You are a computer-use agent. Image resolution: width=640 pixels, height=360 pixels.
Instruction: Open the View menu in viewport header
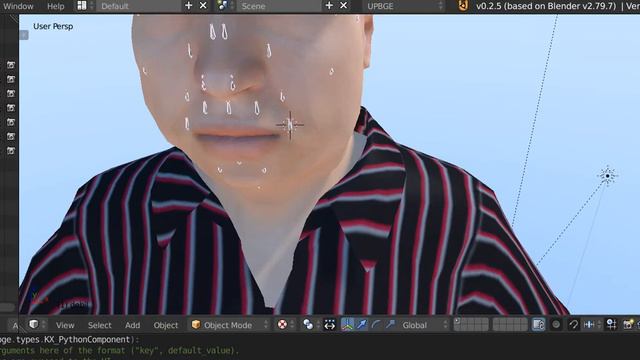pyautogui.click(x=65, y=325)
